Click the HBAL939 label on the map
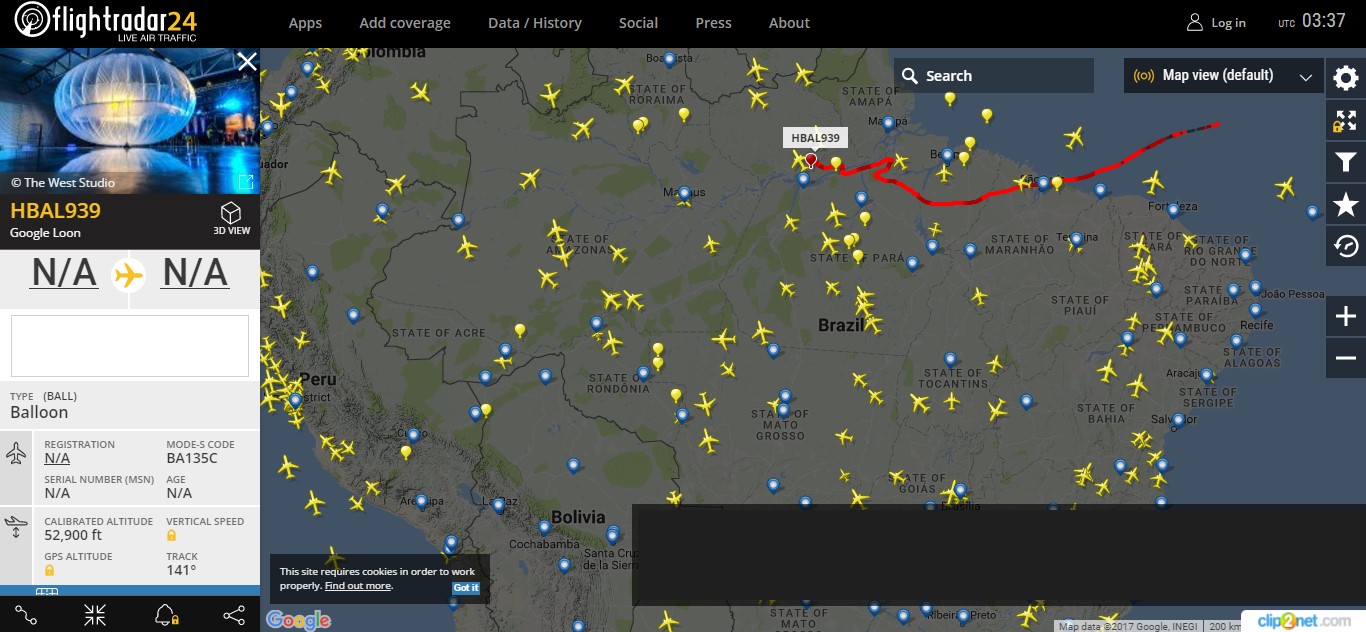Screen dimensions: 1366x632 click(x=815, y=138)
